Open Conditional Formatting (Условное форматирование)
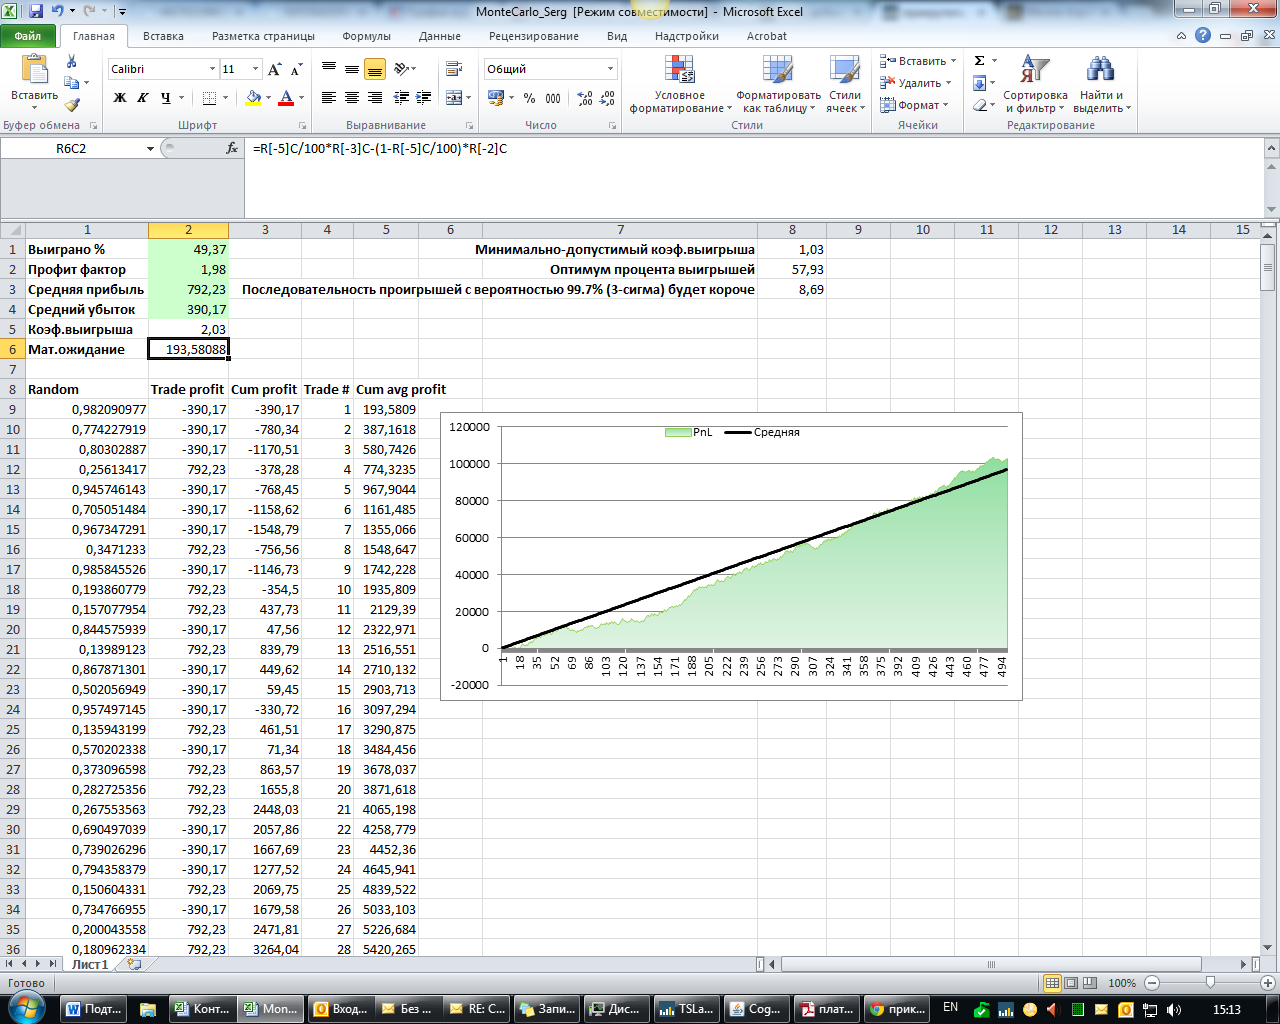The image size is (1280, 1024). point(679,85)
